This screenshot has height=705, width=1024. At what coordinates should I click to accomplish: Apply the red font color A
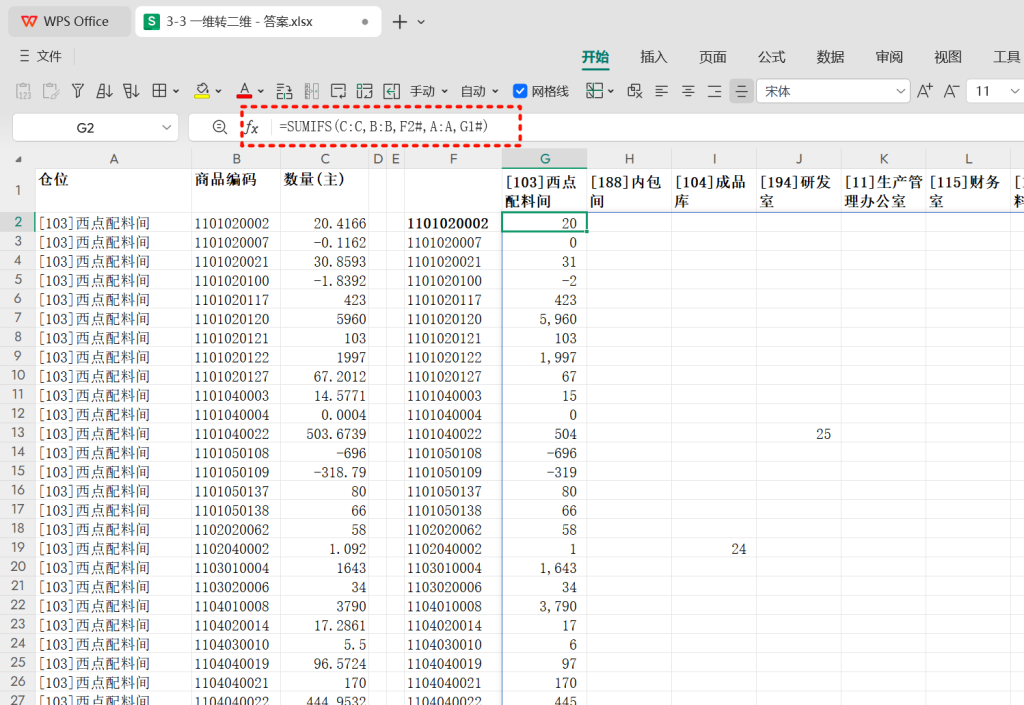click(244, 91)
